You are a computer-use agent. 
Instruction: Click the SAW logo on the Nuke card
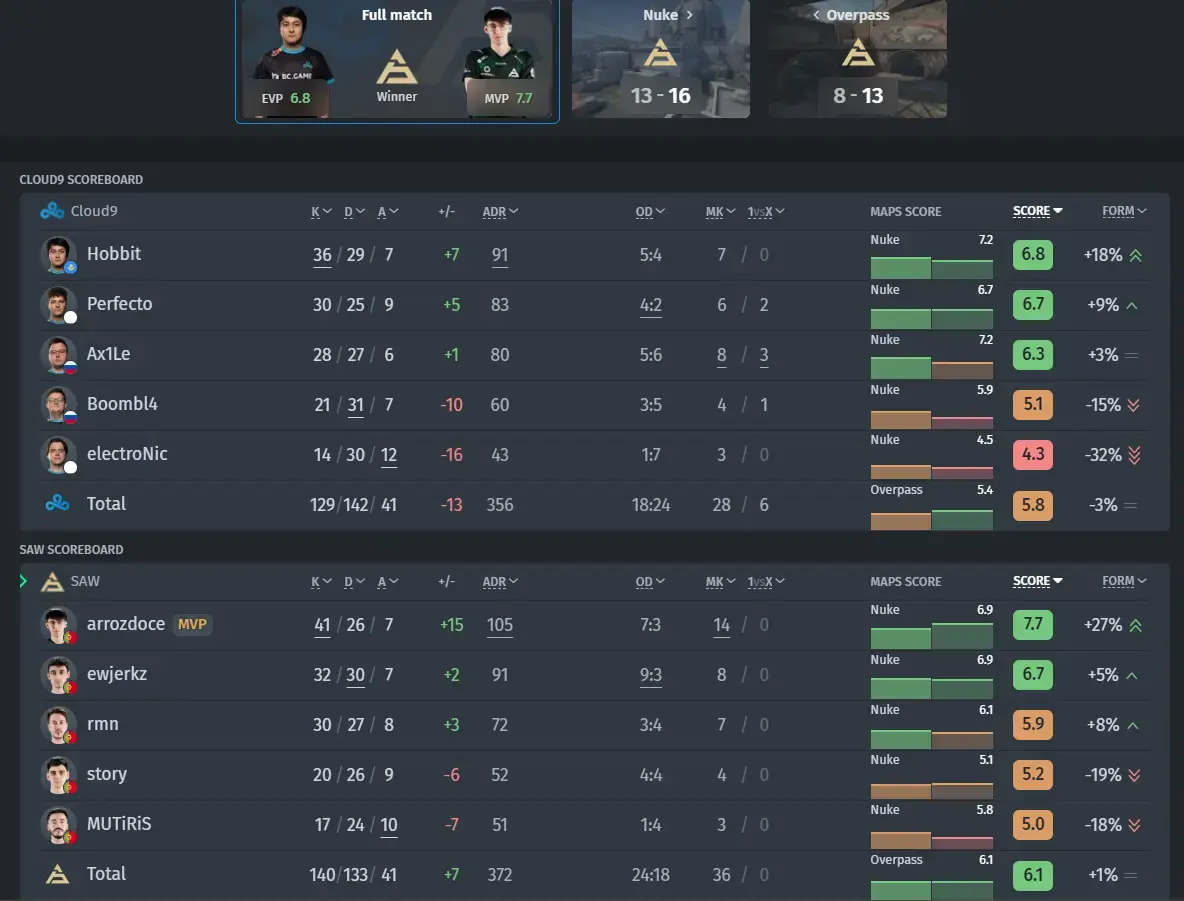tap(661, 52)
